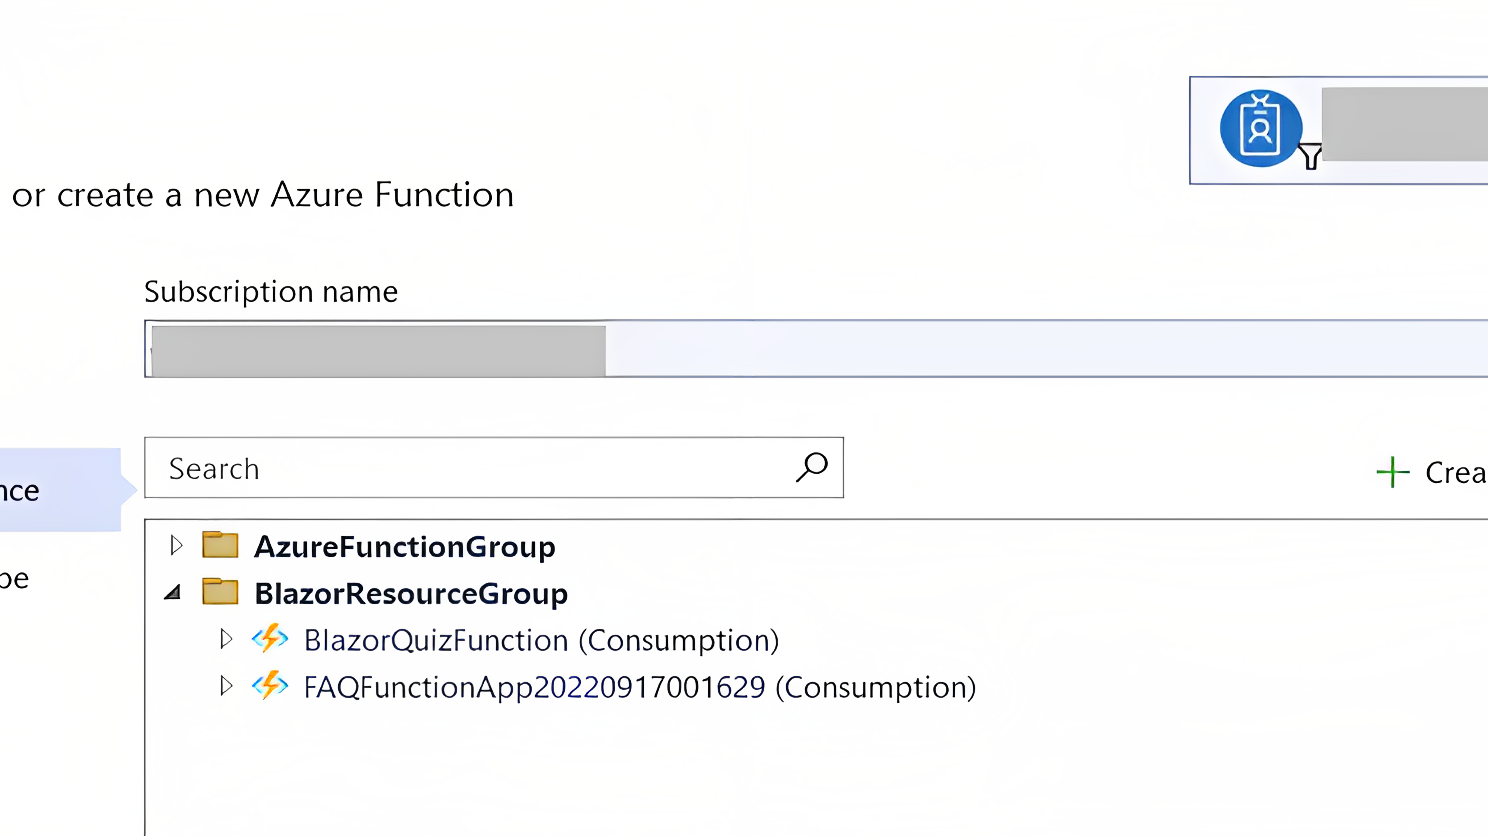Viewport: 1488px width, 836px height.
Task: Click the BlazorResourceGroup folder icon
Action: 220,592
